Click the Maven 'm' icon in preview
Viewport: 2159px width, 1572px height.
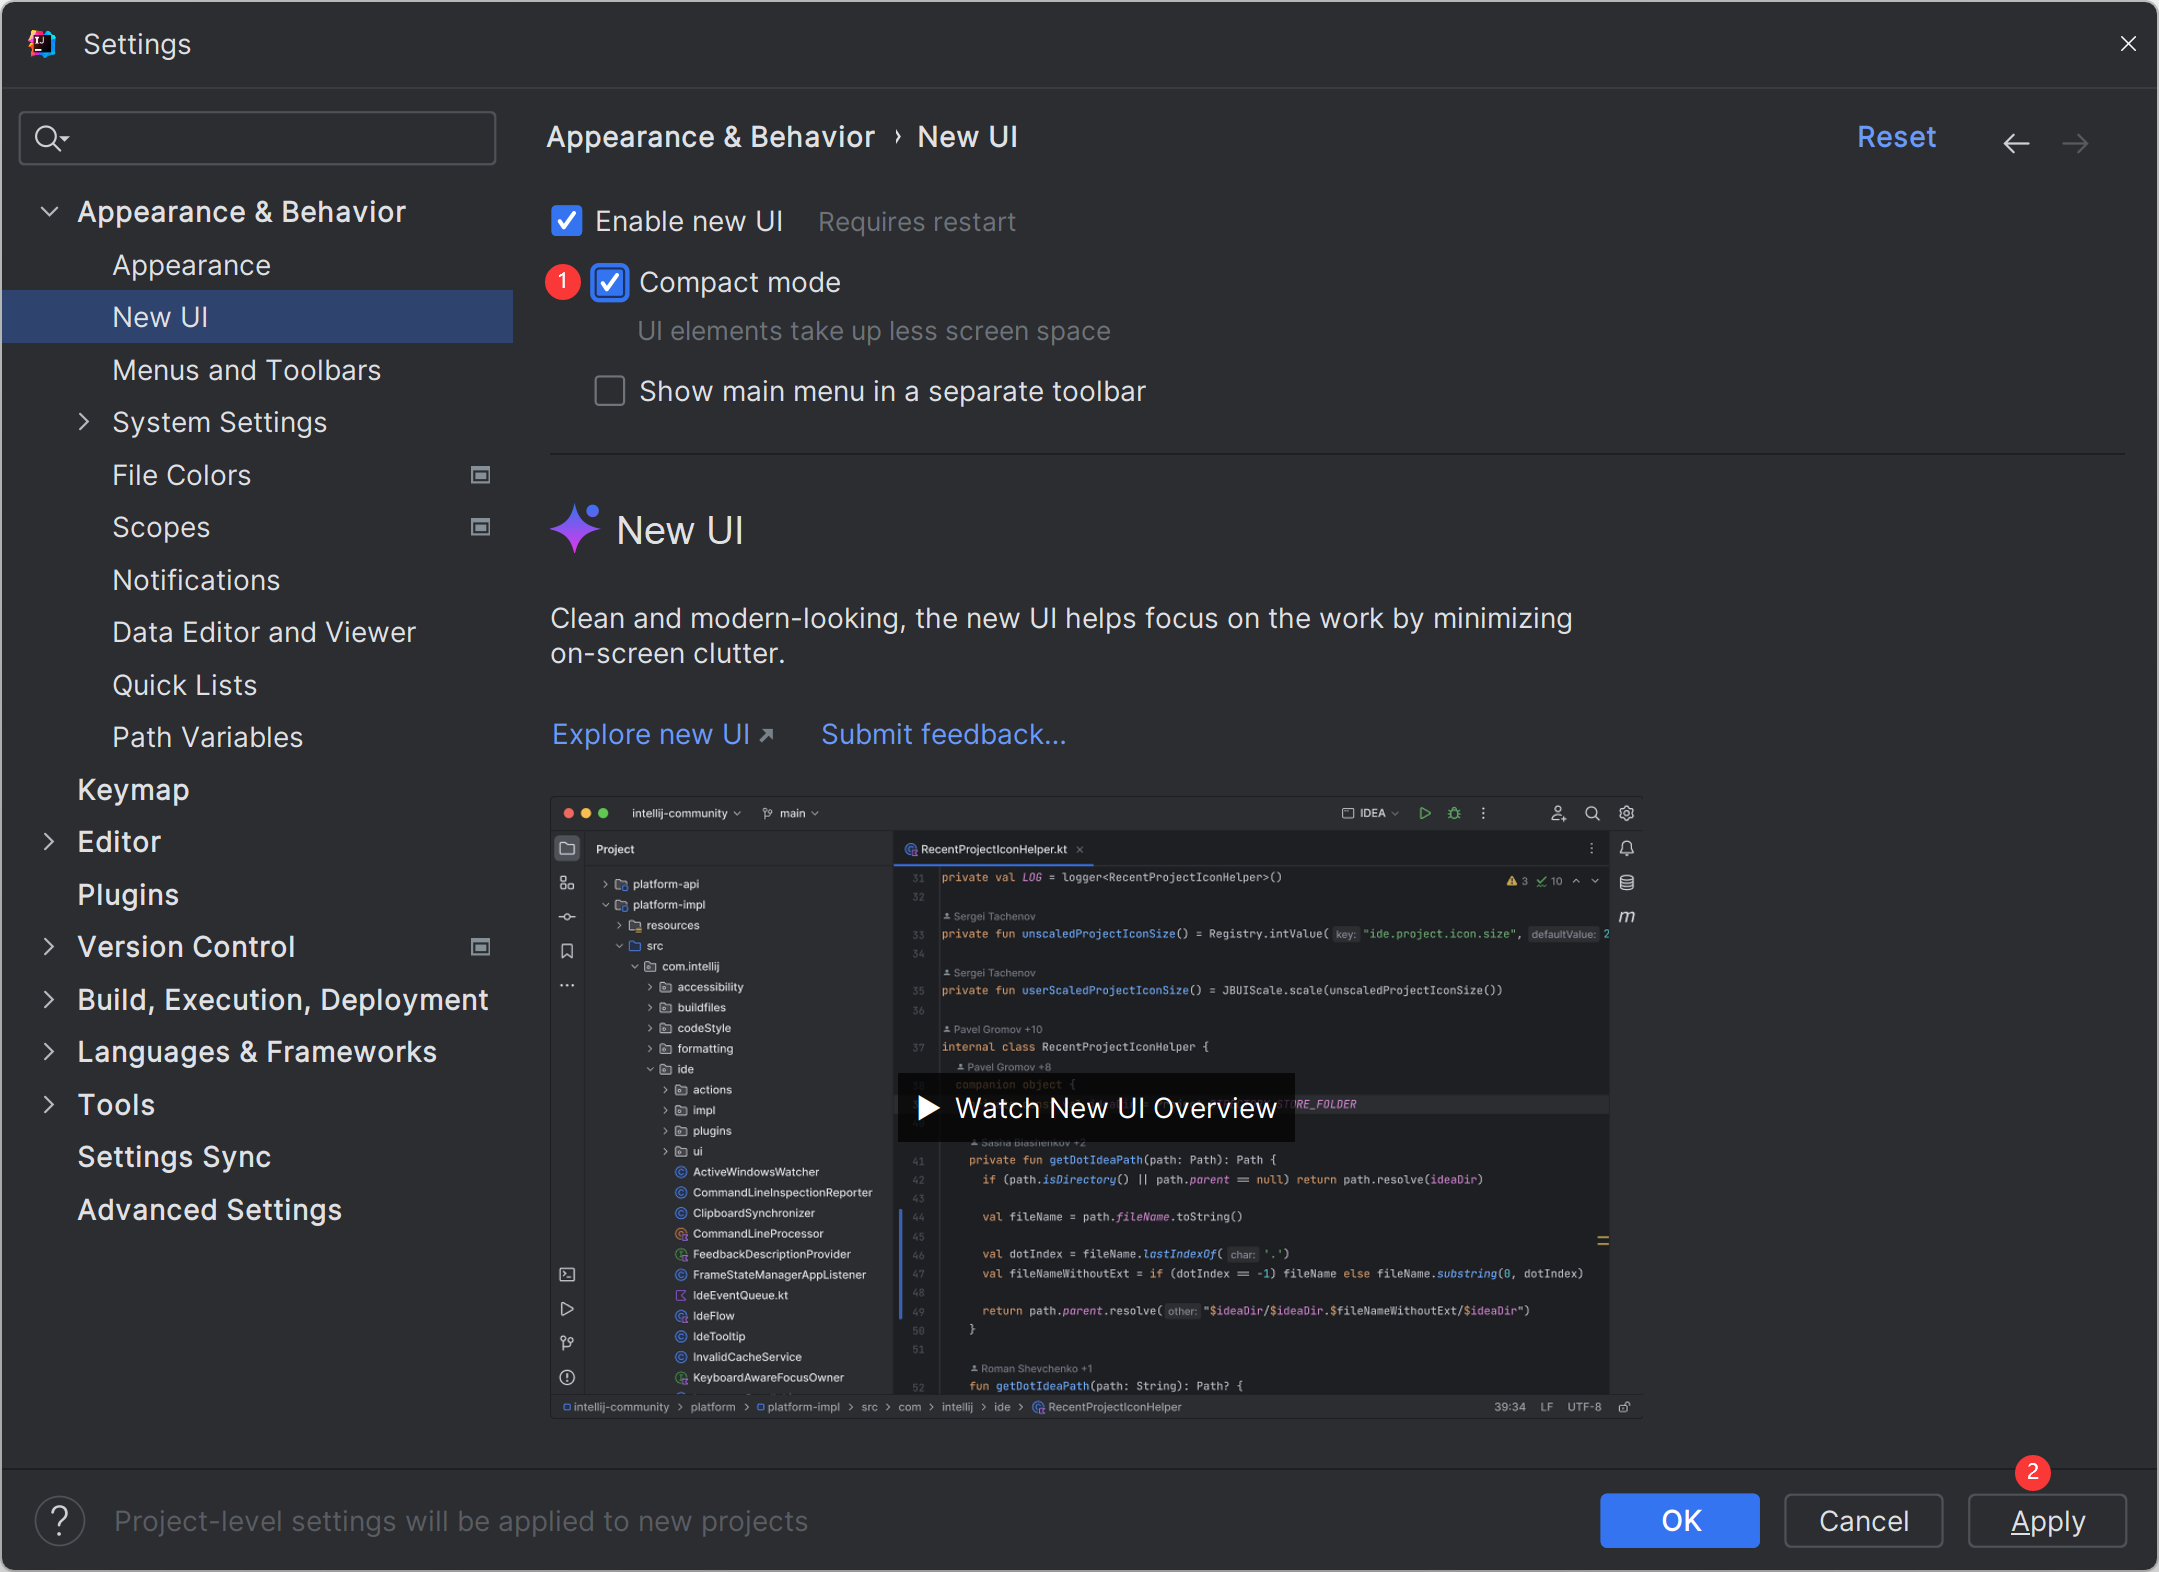1627,916
